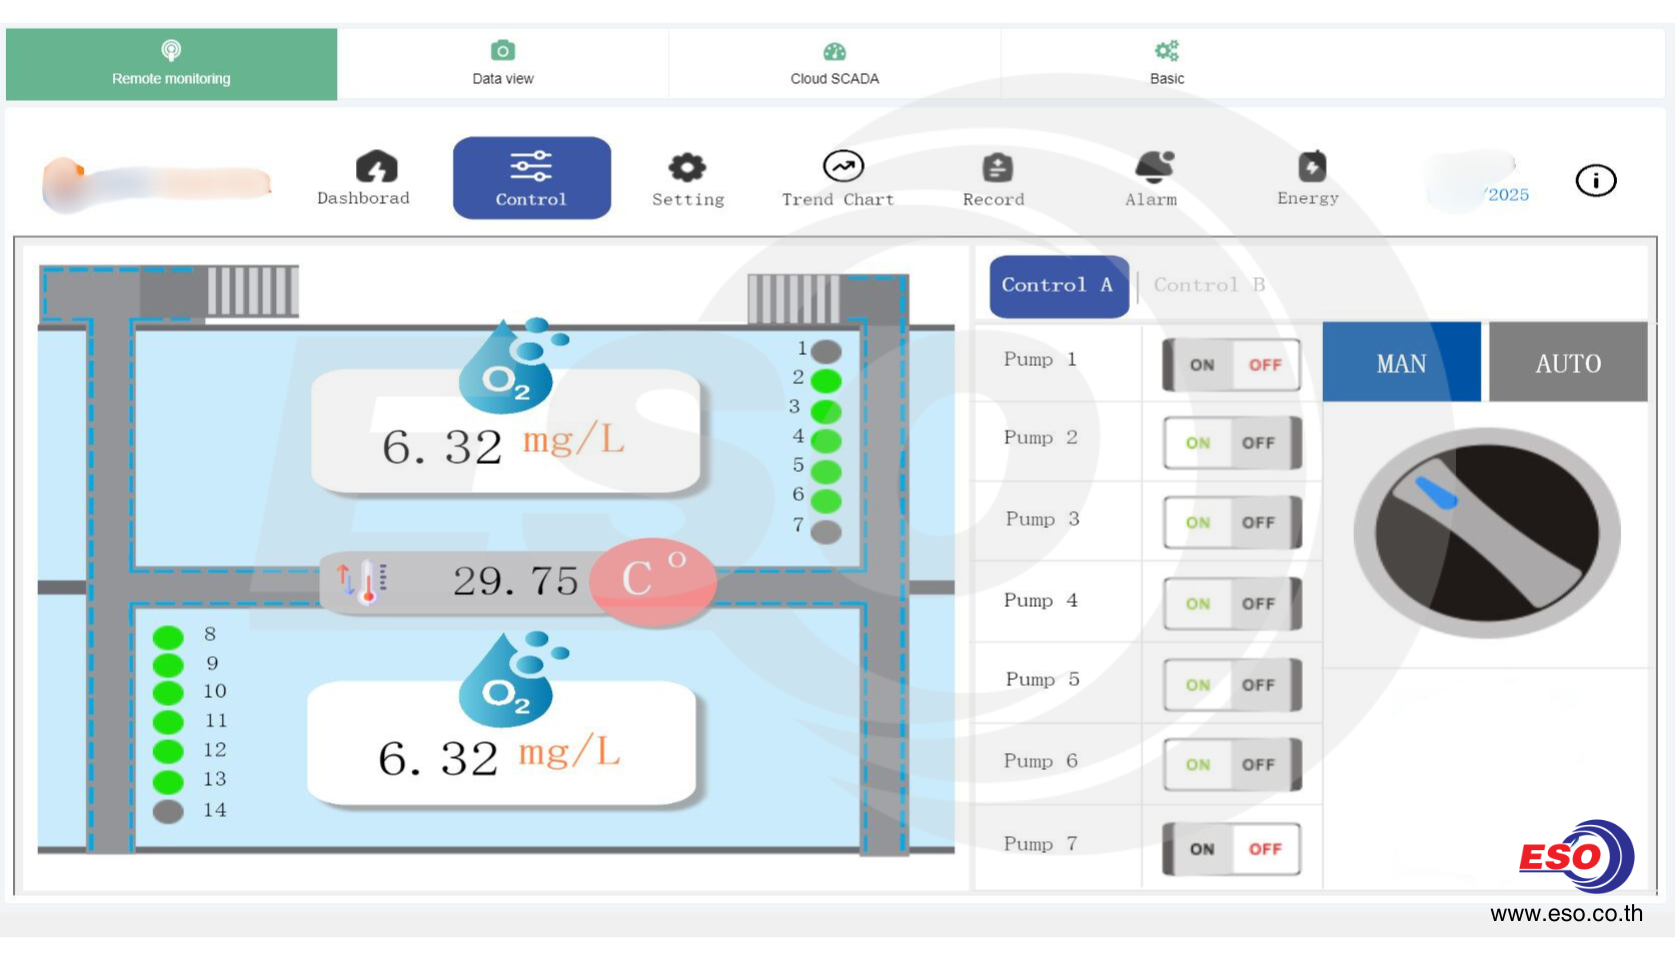Screen dimensions: 1675x960
Task: Switch the Pump 4 toggle
Action: 1232,604
